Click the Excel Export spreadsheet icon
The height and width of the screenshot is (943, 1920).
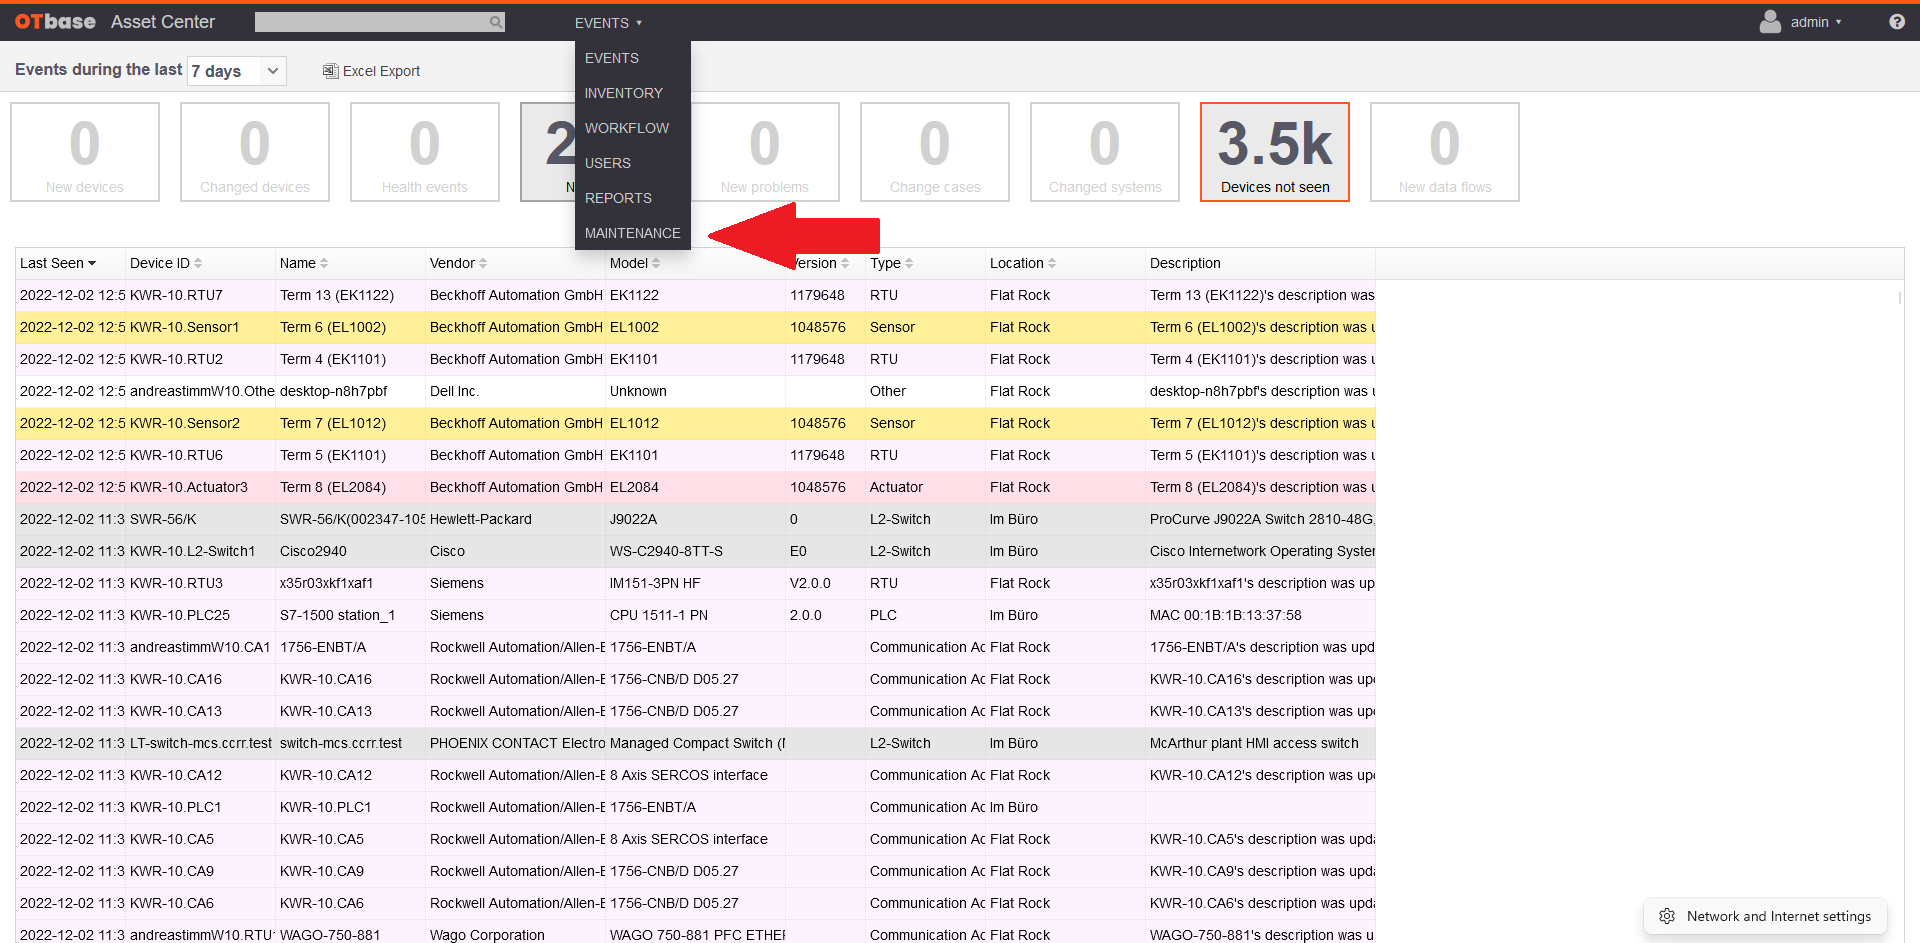point(330,71)
